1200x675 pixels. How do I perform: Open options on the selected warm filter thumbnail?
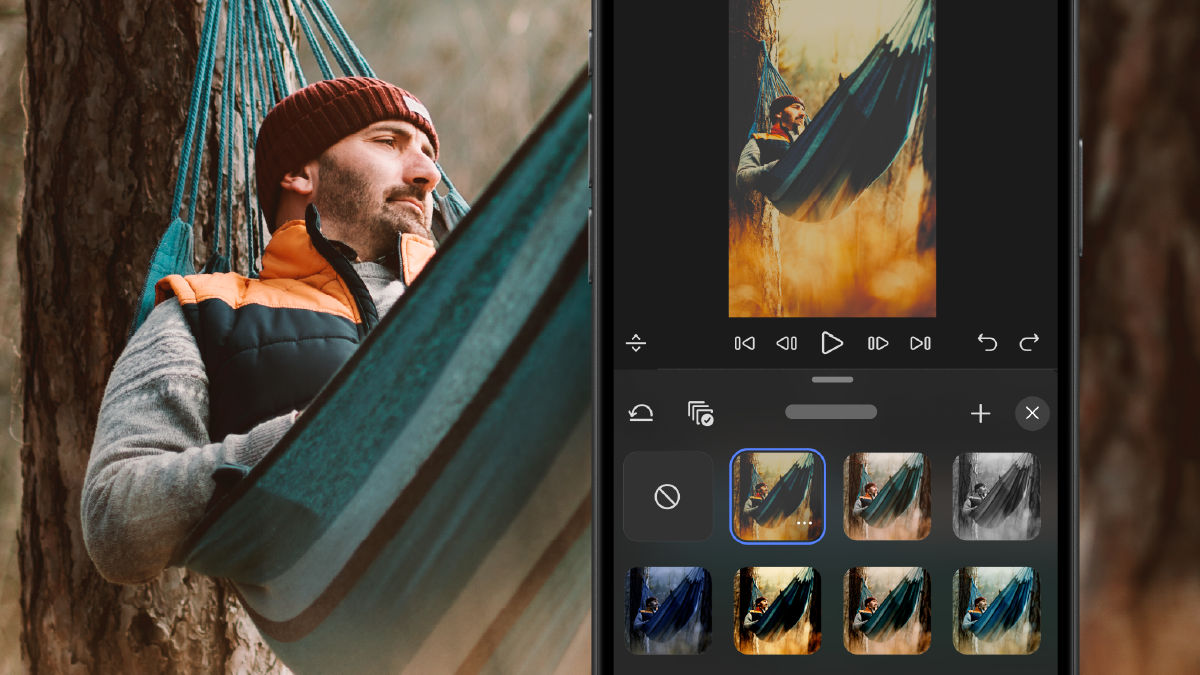pos(804,523)
